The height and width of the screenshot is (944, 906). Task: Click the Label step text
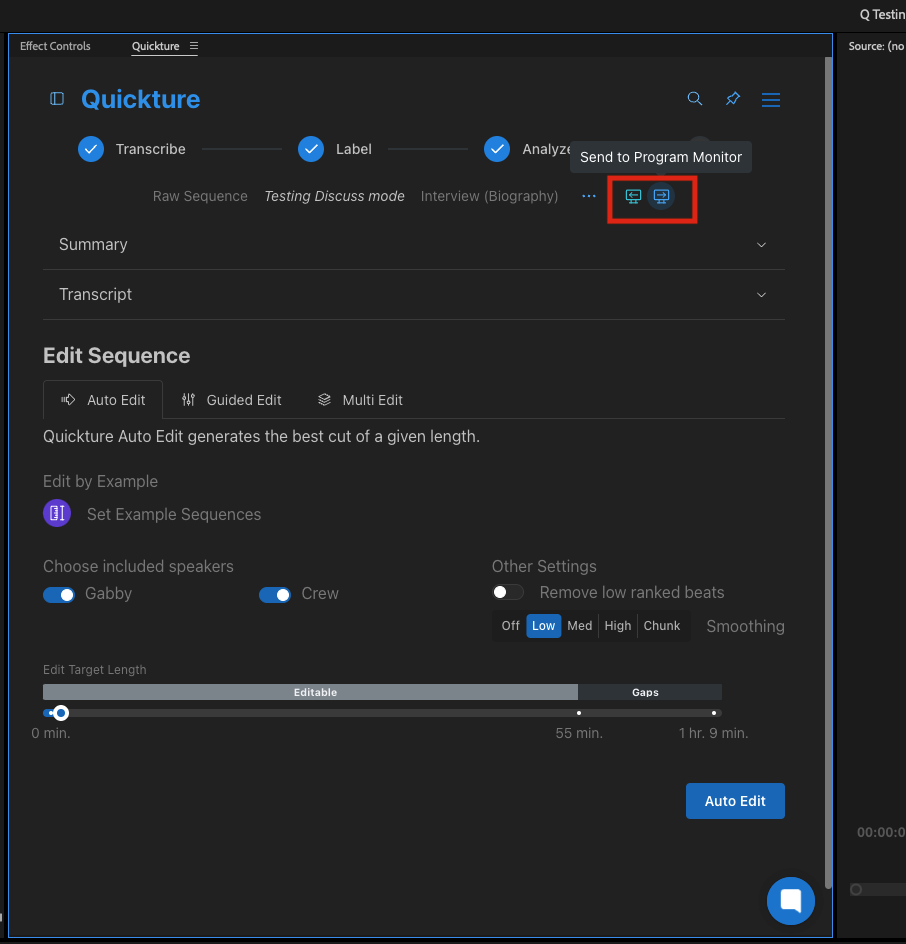tap(353, 149)
